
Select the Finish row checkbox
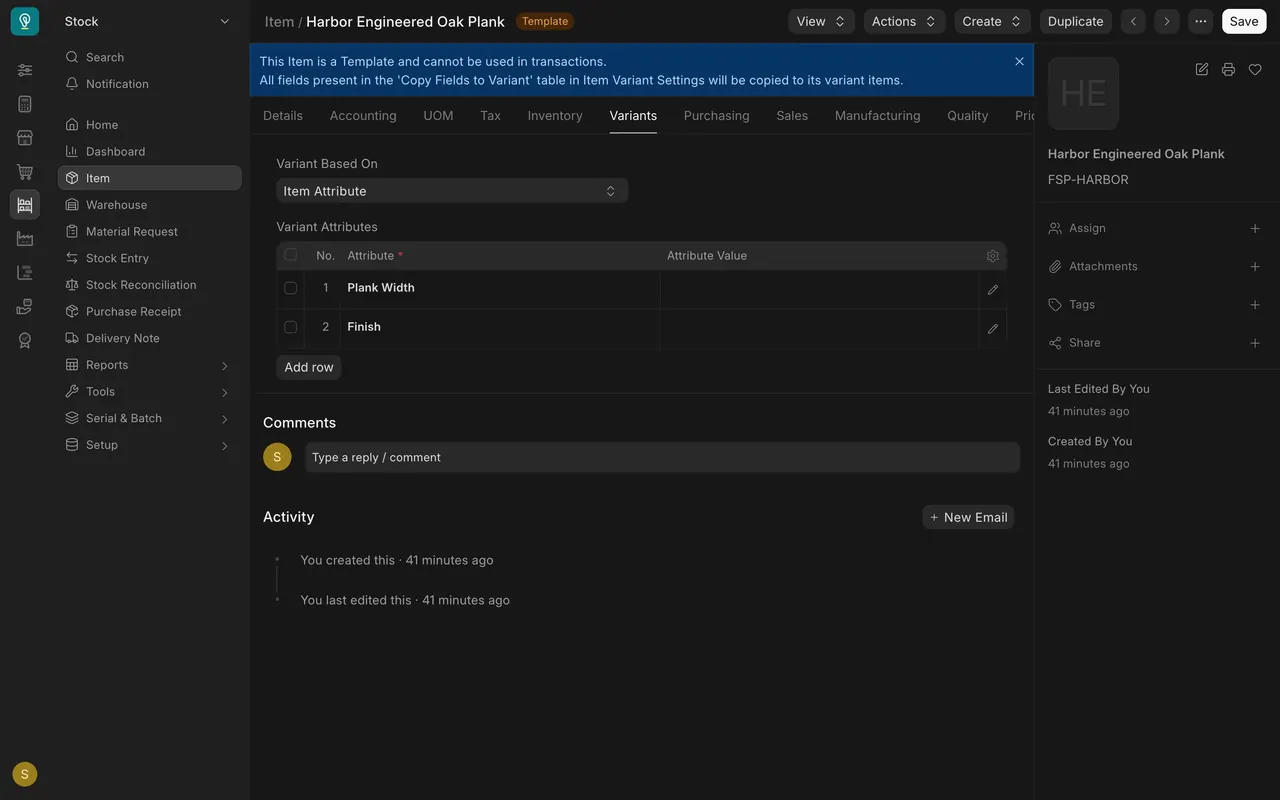point(291,327)
